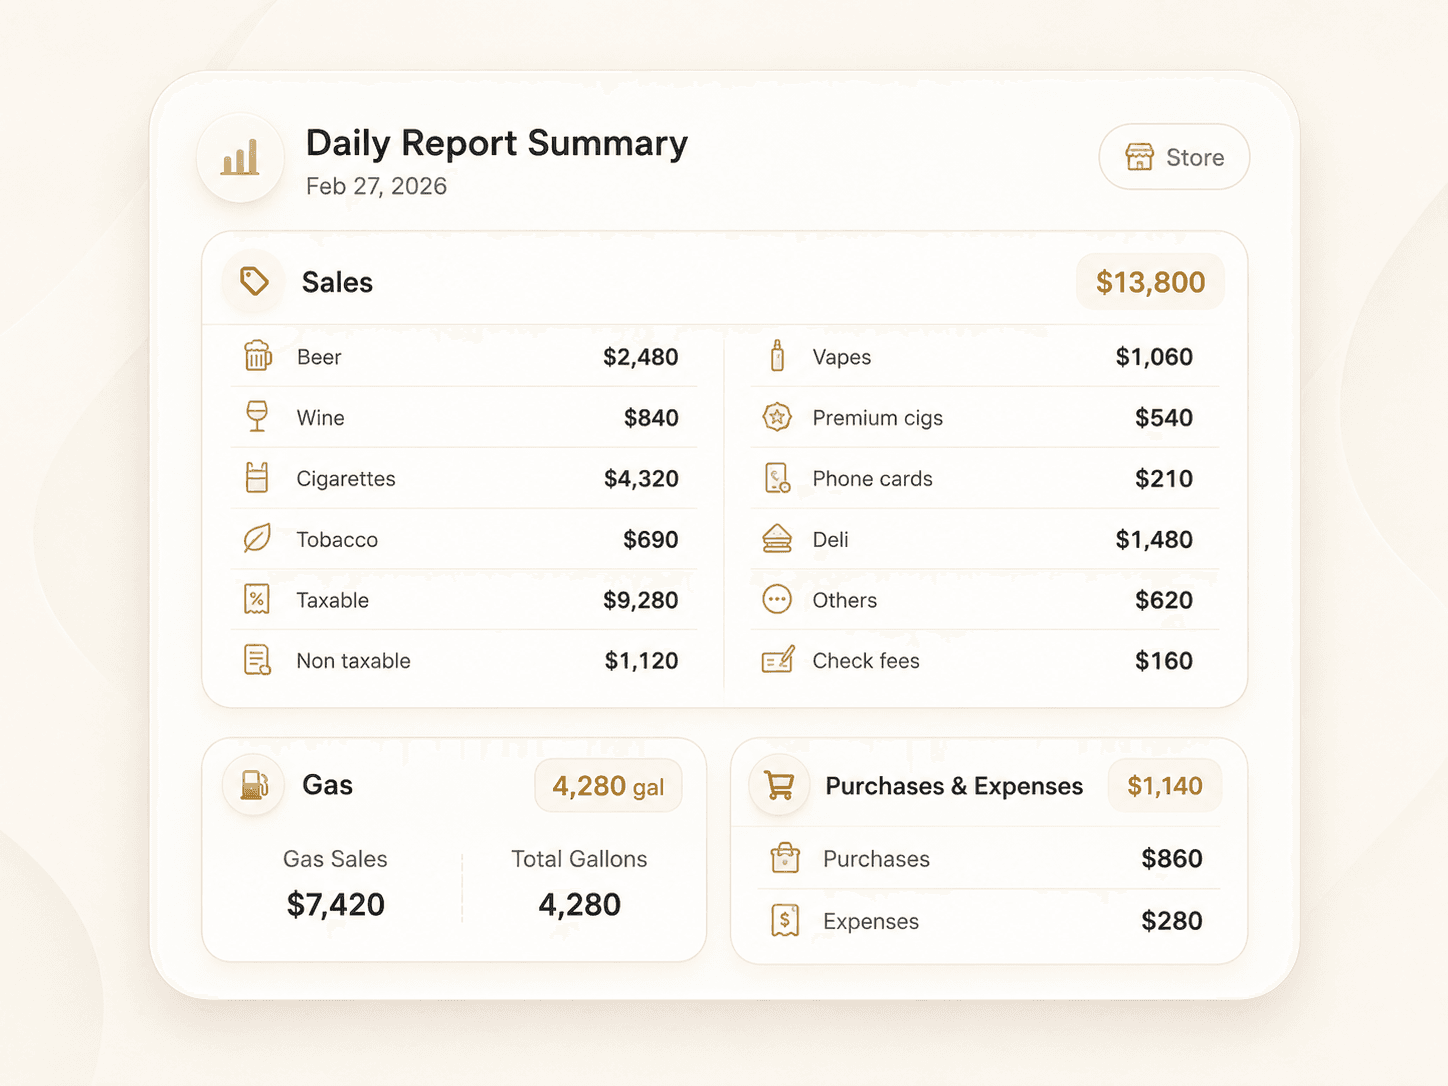Click the Others row label
This screenshot has width=1448, height=1086.
click(845, 600)
